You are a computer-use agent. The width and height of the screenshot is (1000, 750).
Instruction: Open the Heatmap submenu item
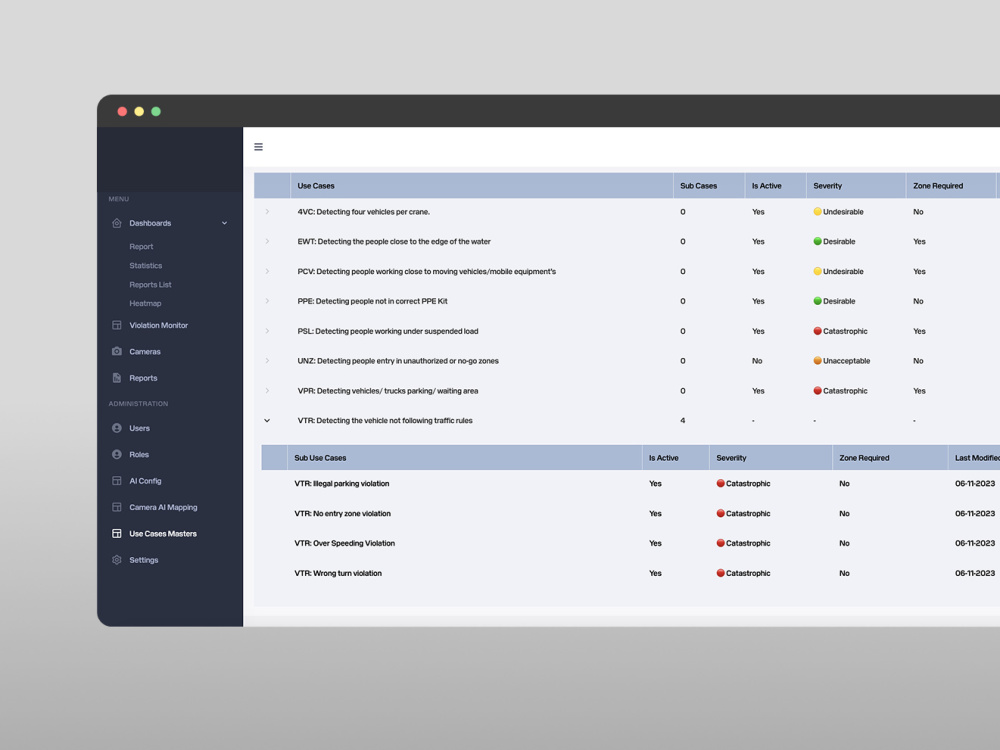[x=145, y=304]
